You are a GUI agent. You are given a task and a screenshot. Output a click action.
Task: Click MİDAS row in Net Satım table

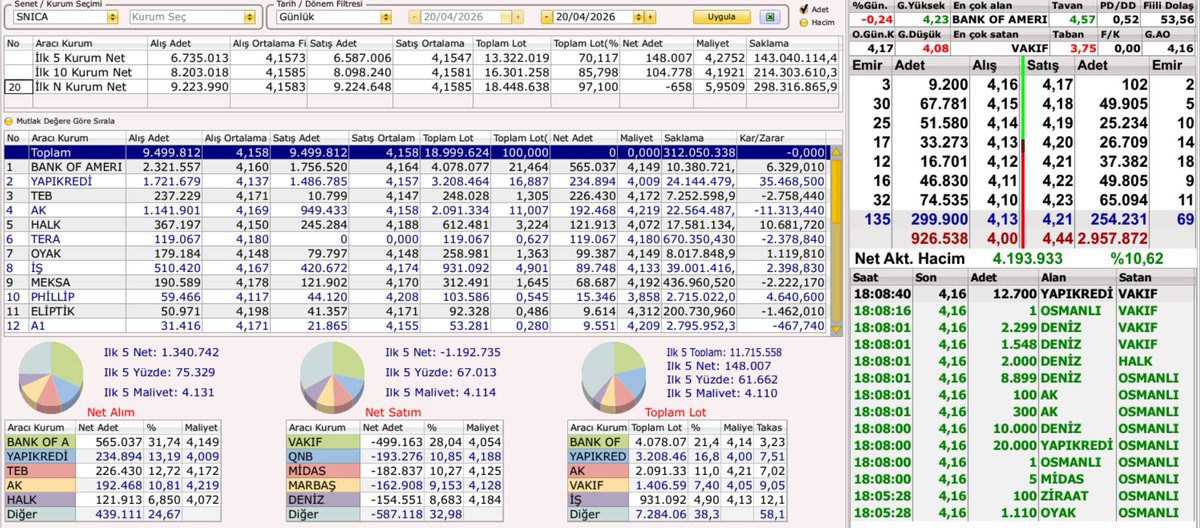coord(393,470)
